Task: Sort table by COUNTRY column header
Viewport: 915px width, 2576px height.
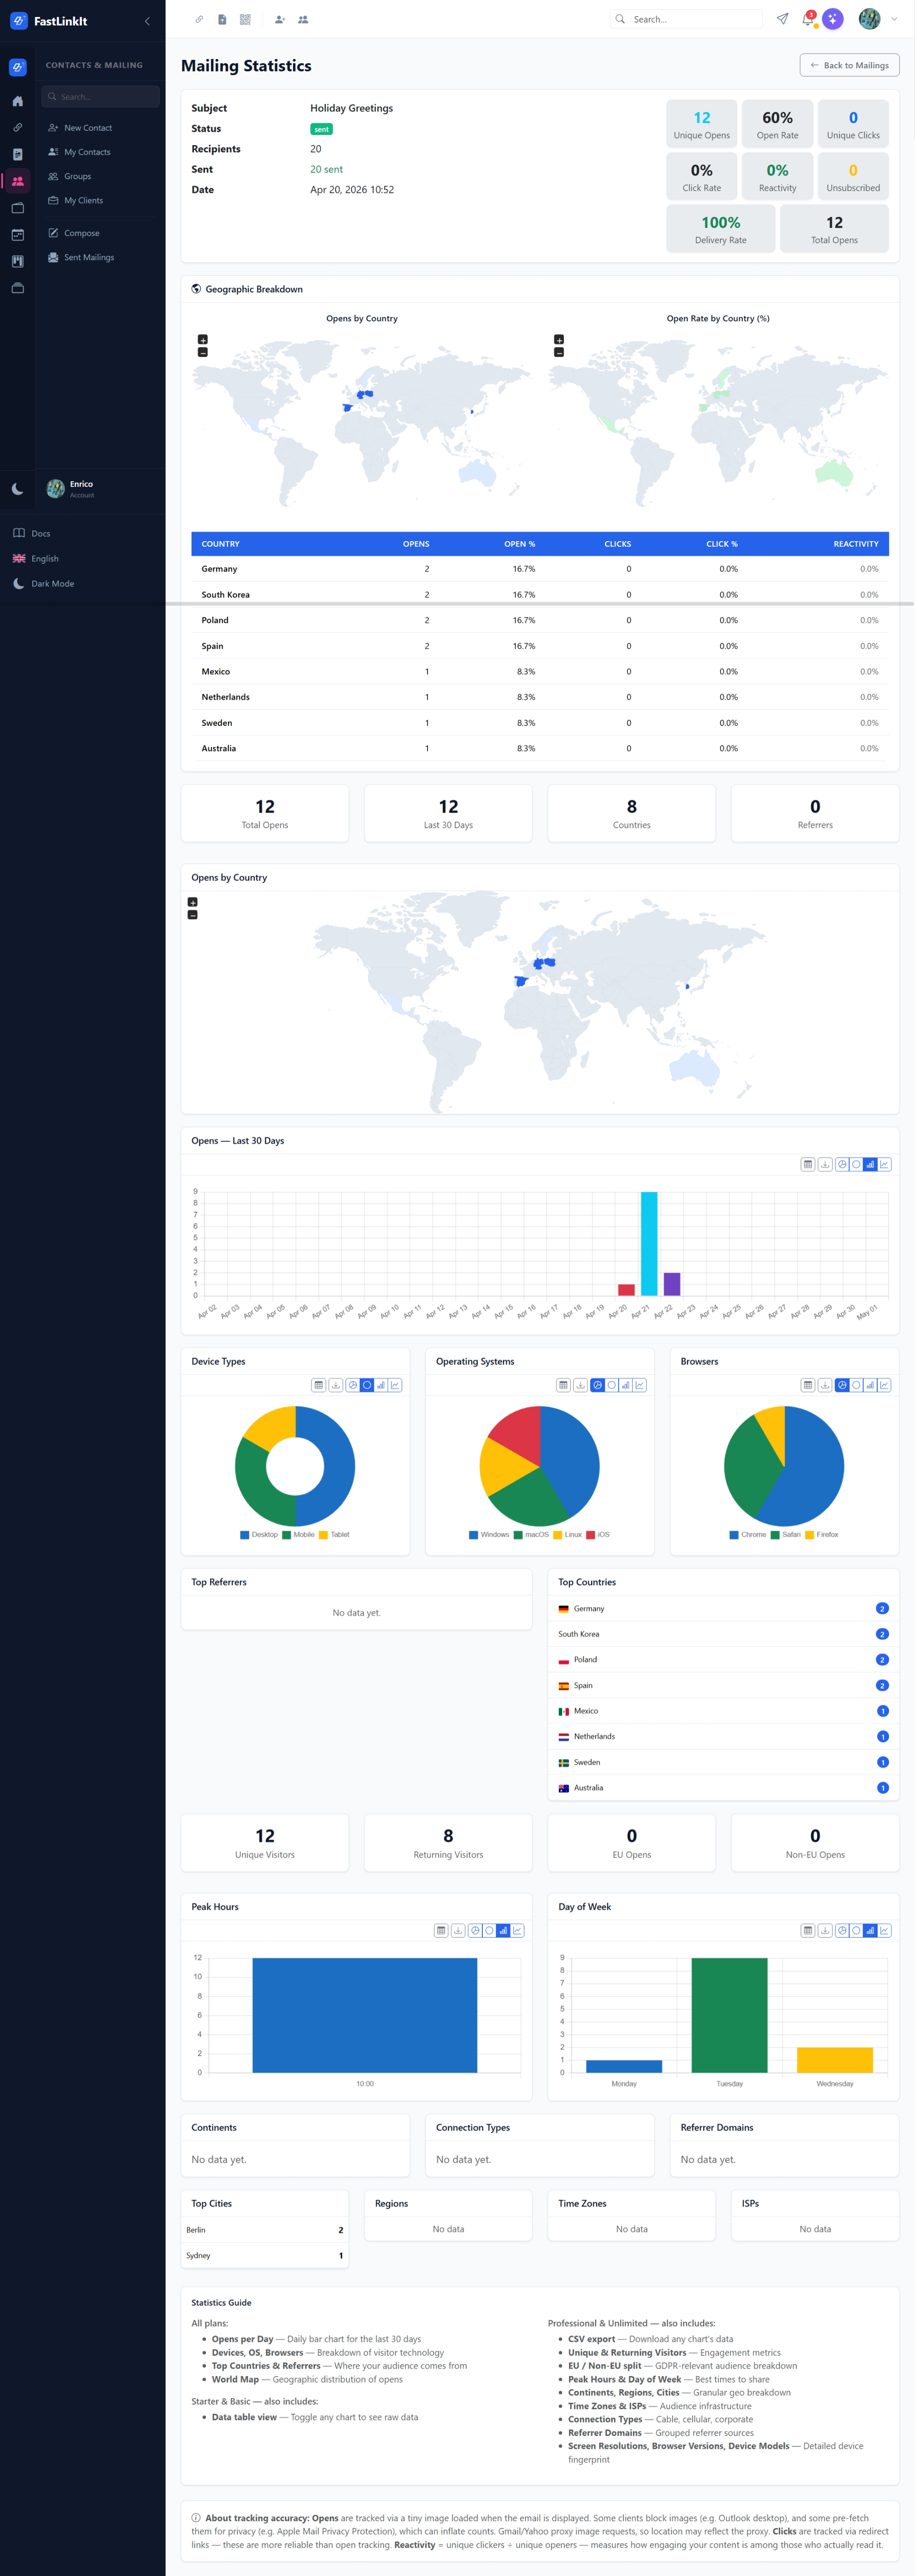Action: [221, 544]
